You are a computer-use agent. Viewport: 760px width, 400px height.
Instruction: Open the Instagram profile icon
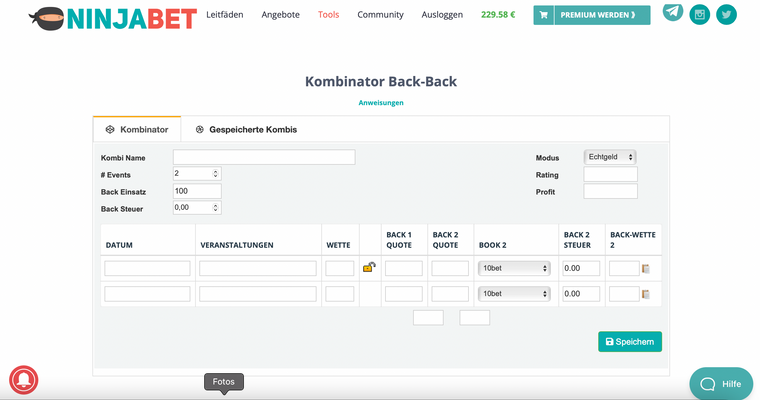point(700,15)
